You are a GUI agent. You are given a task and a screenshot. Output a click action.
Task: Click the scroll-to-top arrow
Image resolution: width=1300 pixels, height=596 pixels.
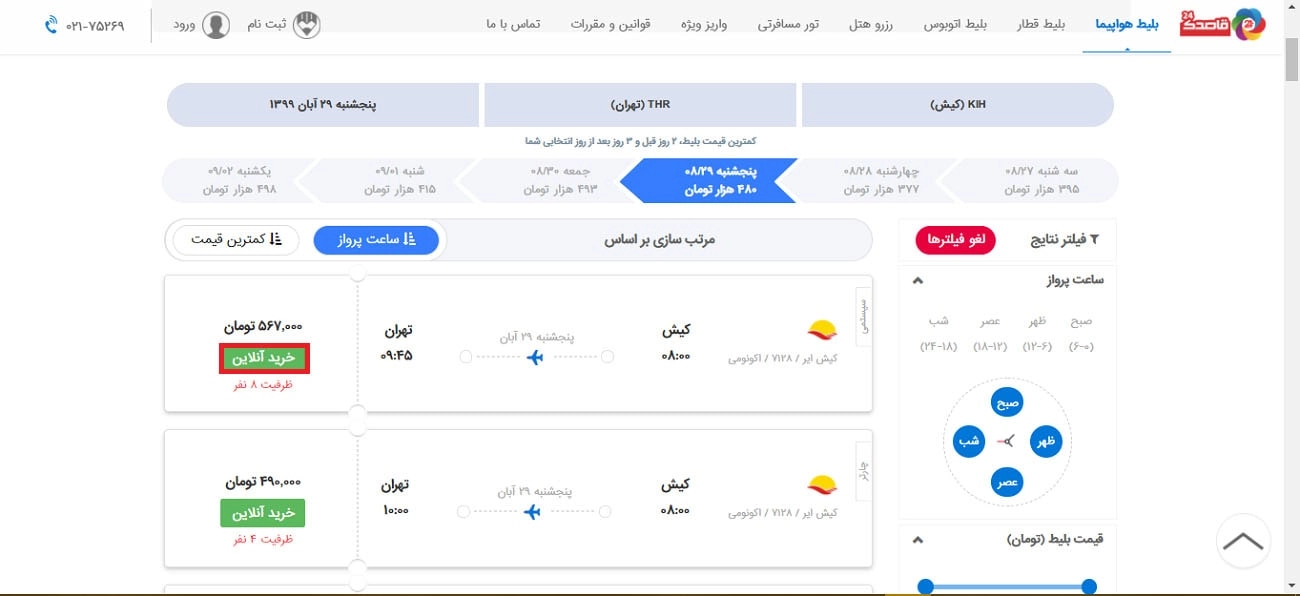tap(1243, 541)
